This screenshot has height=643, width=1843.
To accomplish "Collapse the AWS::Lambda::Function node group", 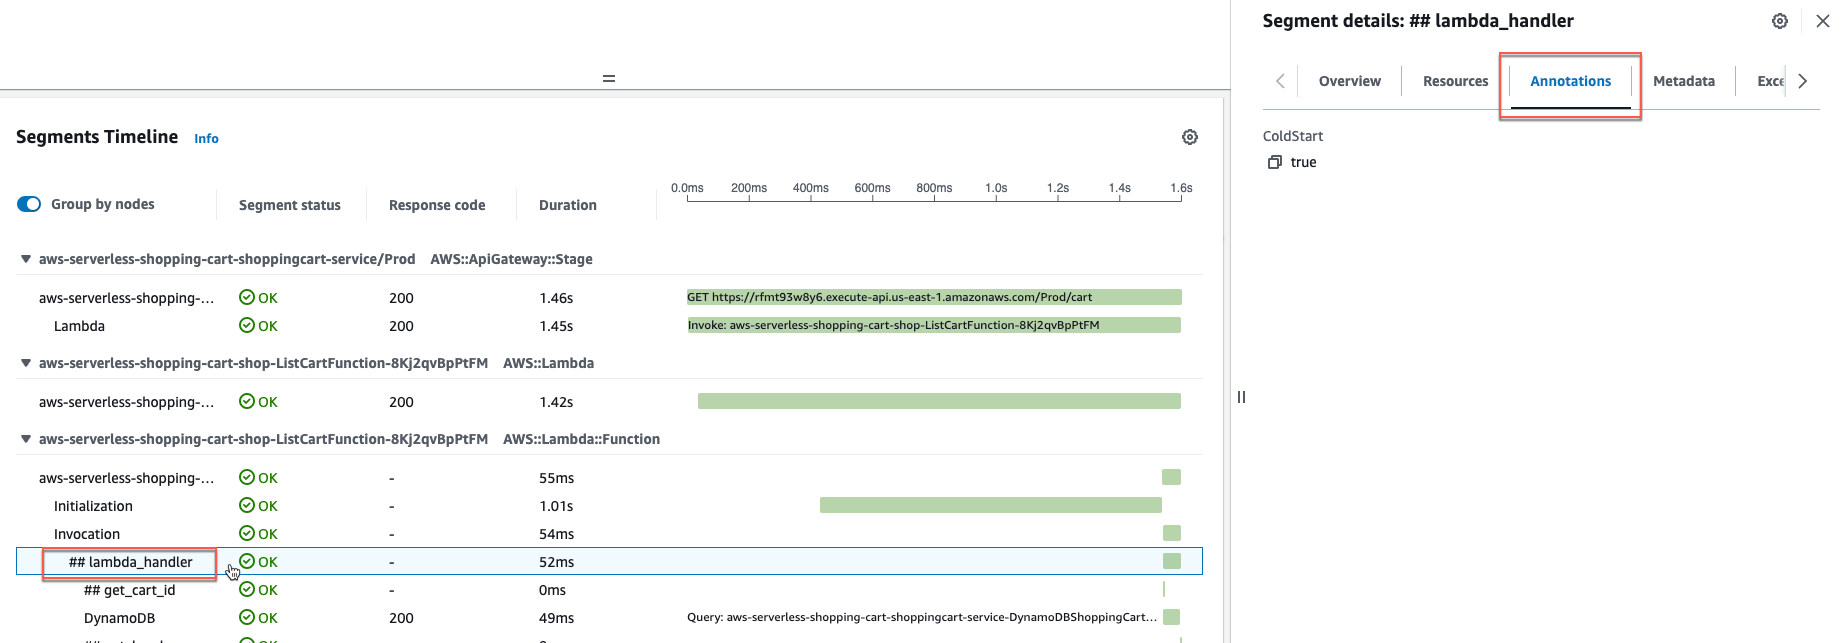I will 26,439.
